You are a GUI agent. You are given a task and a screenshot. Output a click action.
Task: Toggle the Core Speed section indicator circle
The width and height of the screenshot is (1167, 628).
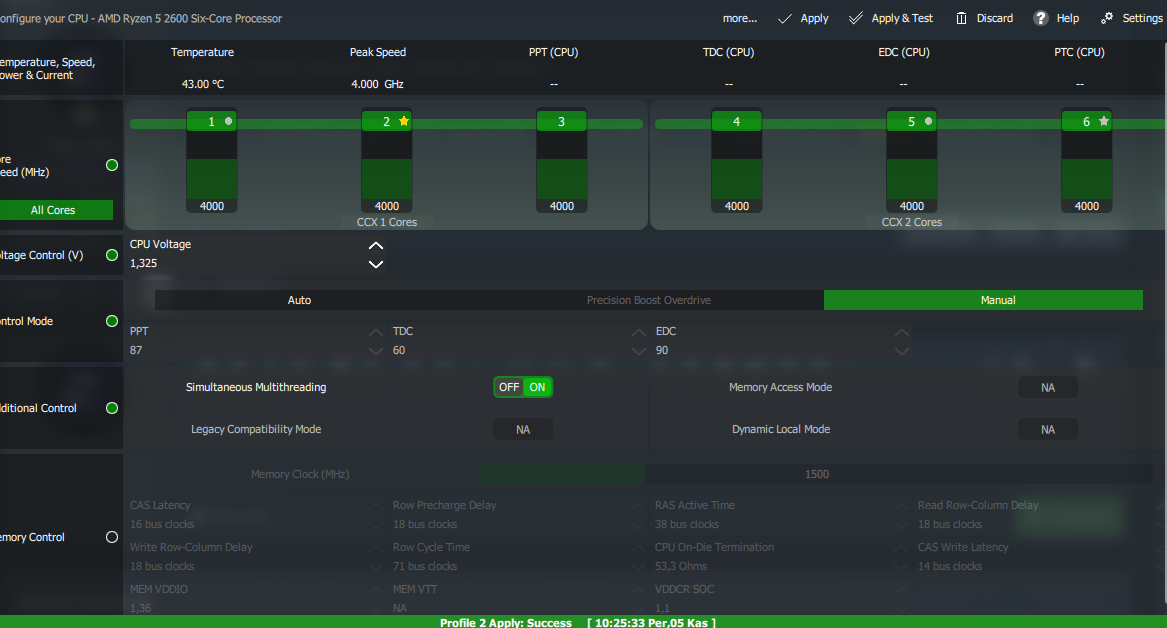coord(112,165)
